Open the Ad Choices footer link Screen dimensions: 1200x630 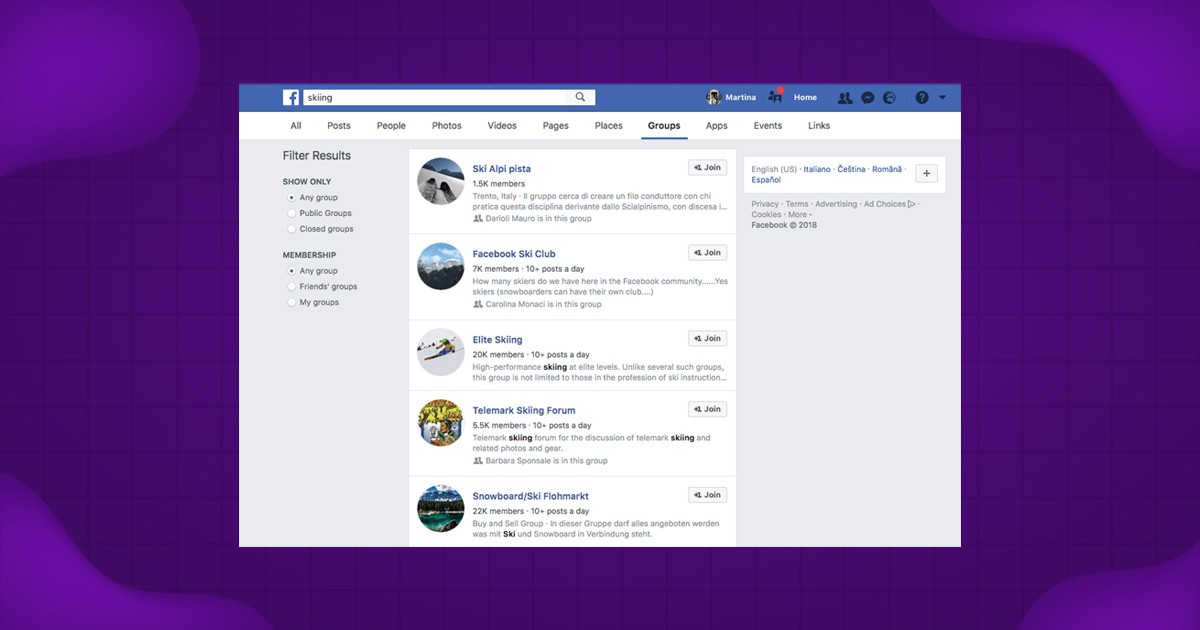pyautogui.click(x=889, y=204)
